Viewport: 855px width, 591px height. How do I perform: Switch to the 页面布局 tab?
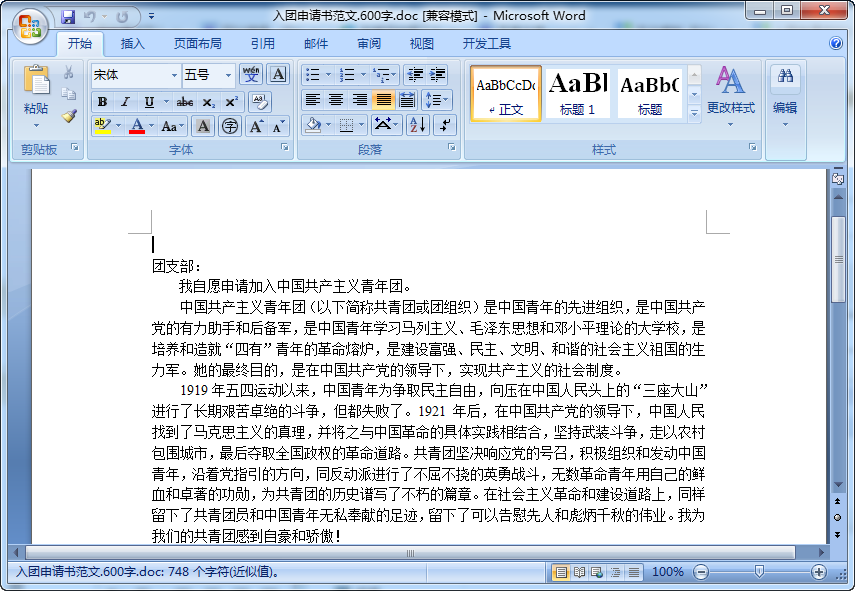pos(197,44)
